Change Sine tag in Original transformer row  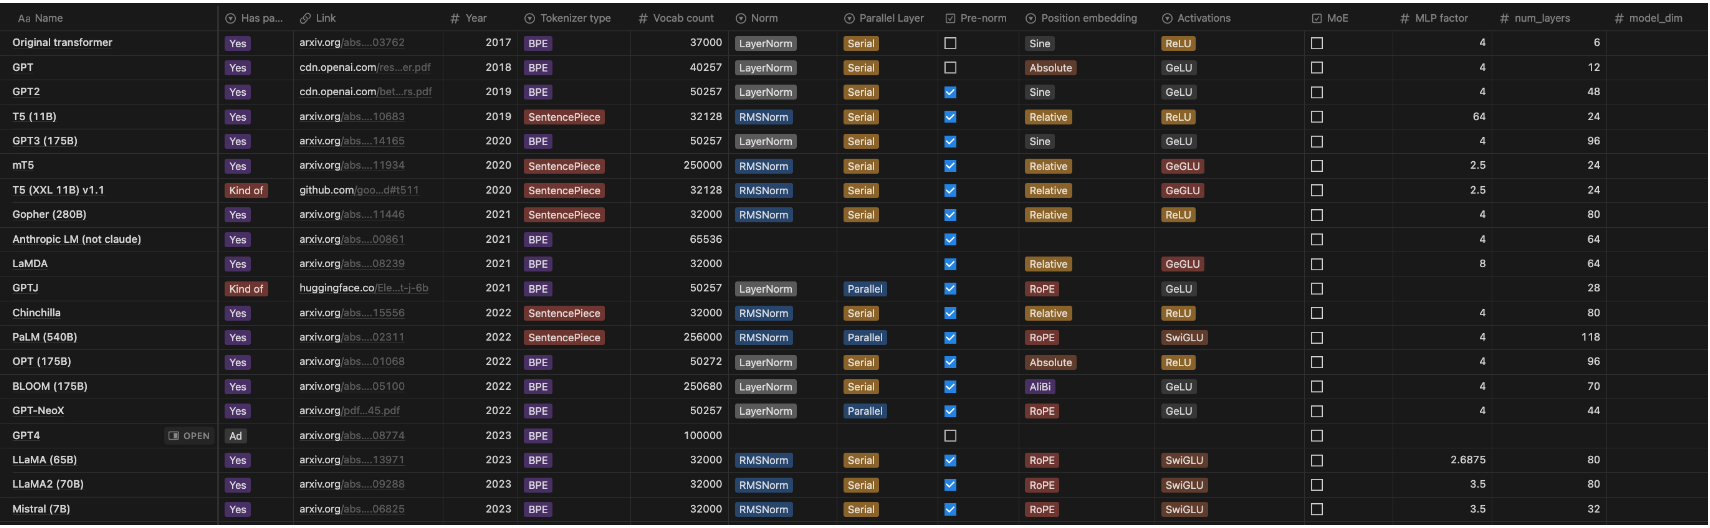1040,43
